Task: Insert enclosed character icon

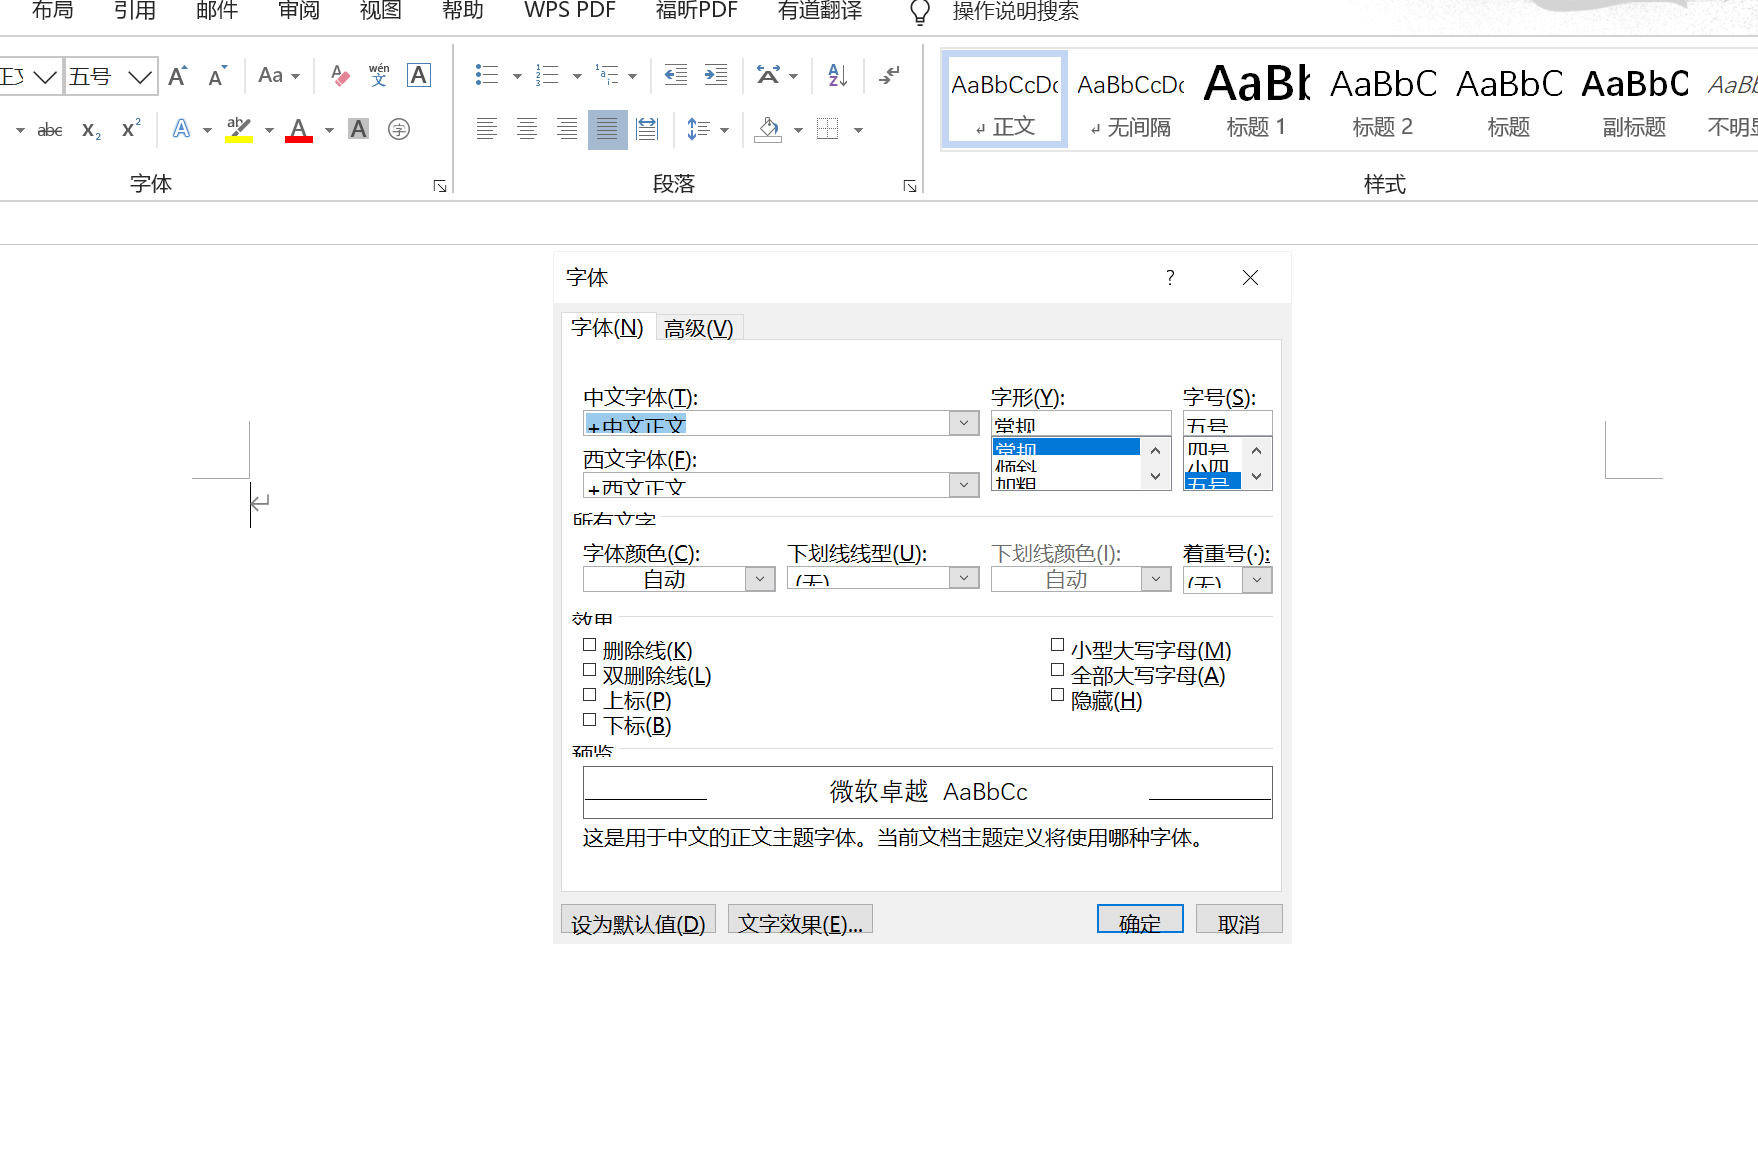Action: (399, 129)
